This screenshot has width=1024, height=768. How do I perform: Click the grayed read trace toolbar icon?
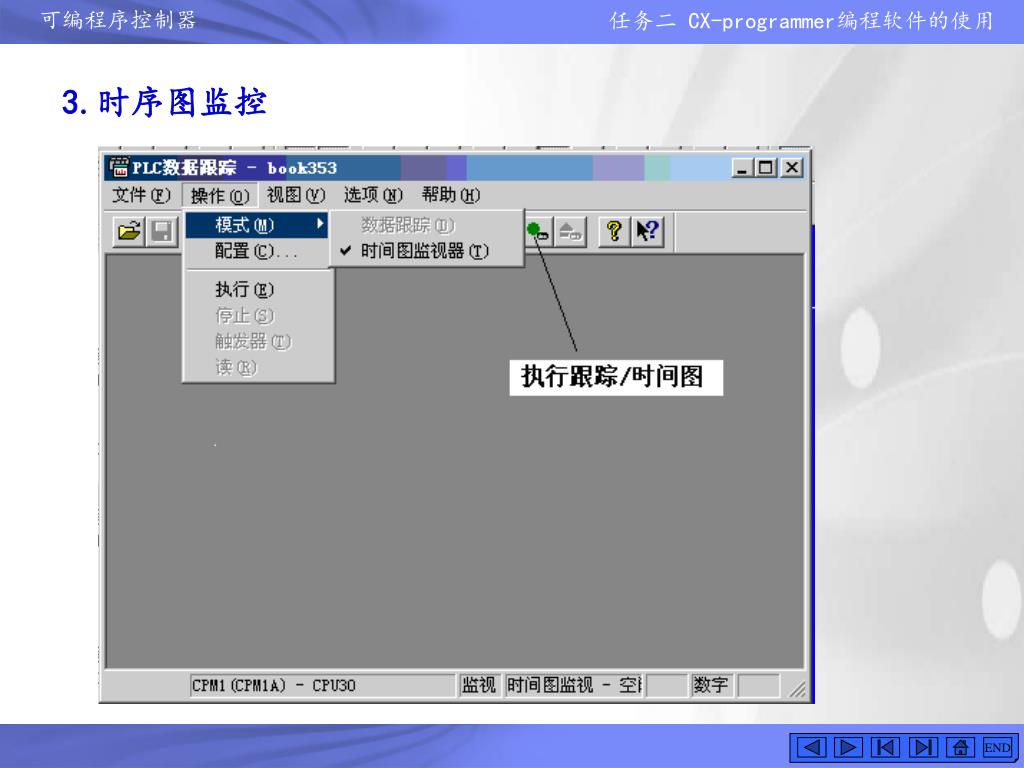(x=571, y=232)
